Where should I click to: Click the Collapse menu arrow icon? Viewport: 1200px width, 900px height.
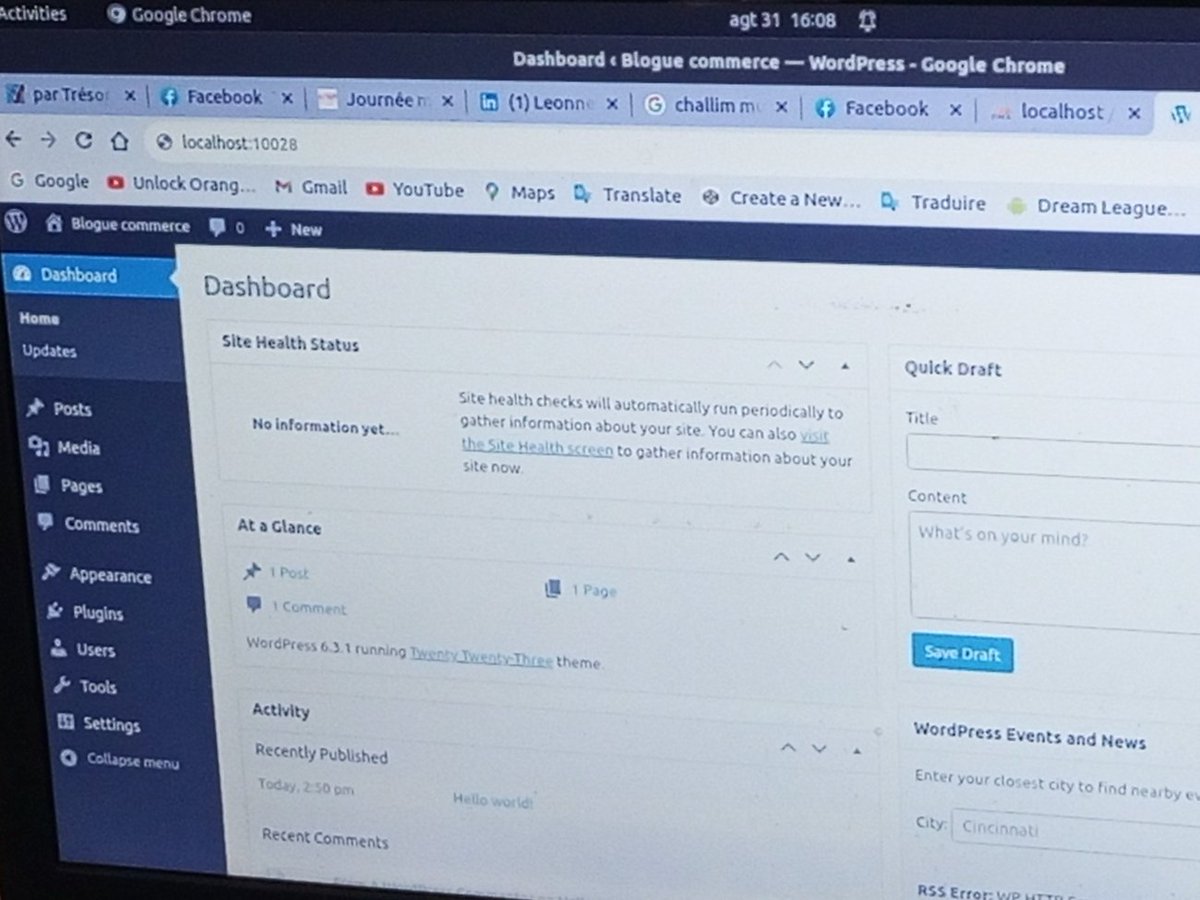click(x=69, y=758)
